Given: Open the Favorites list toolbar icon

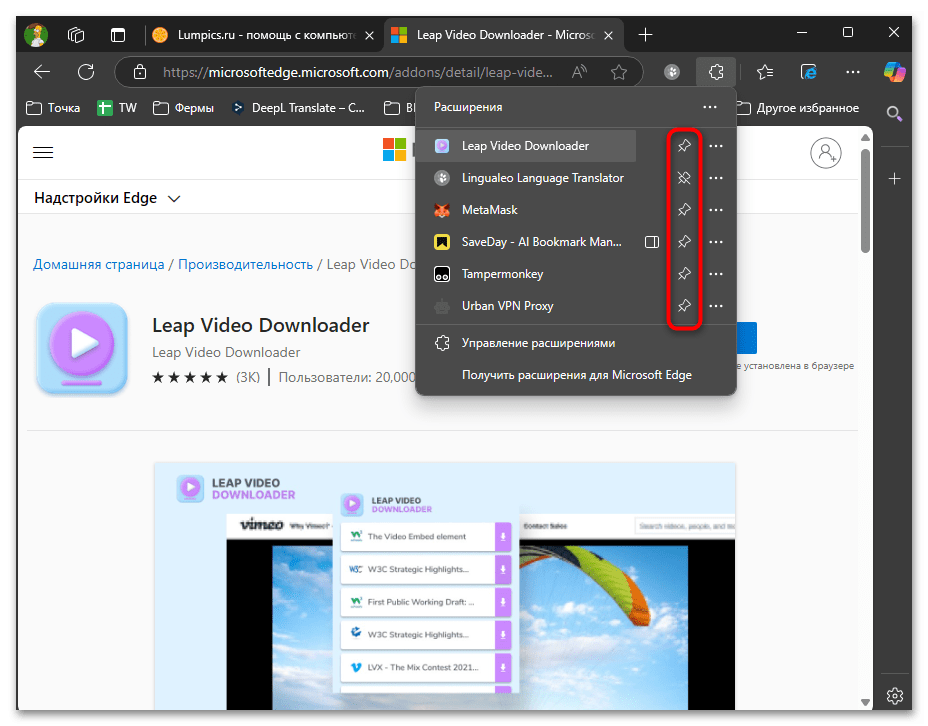Looking at the screenshot, I should pos(765,72).
